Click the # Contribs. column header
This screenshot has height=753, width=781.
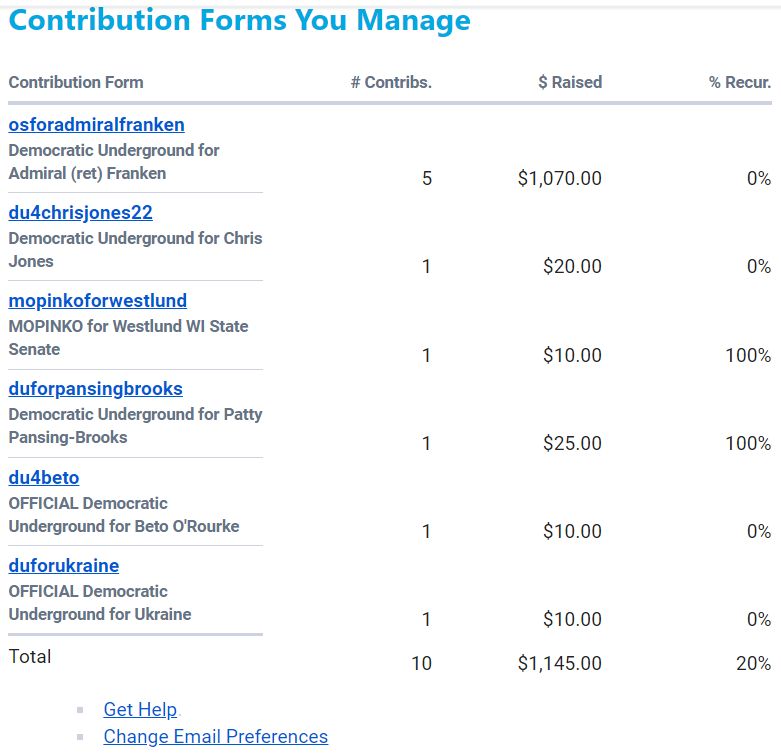pyautogui.click(x=391, y=83)
